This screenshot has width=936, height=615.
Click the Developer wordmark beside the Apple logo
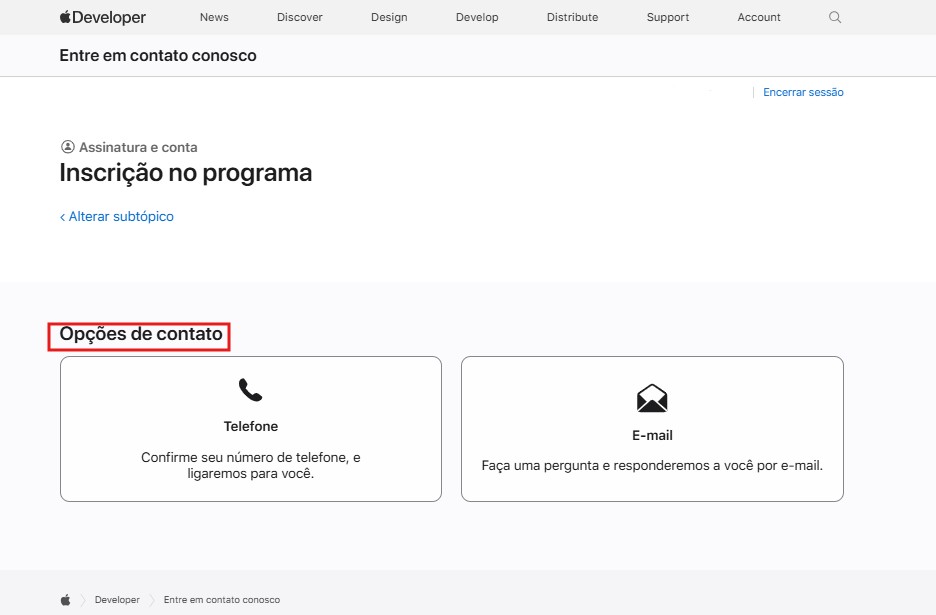click(110, 17)
